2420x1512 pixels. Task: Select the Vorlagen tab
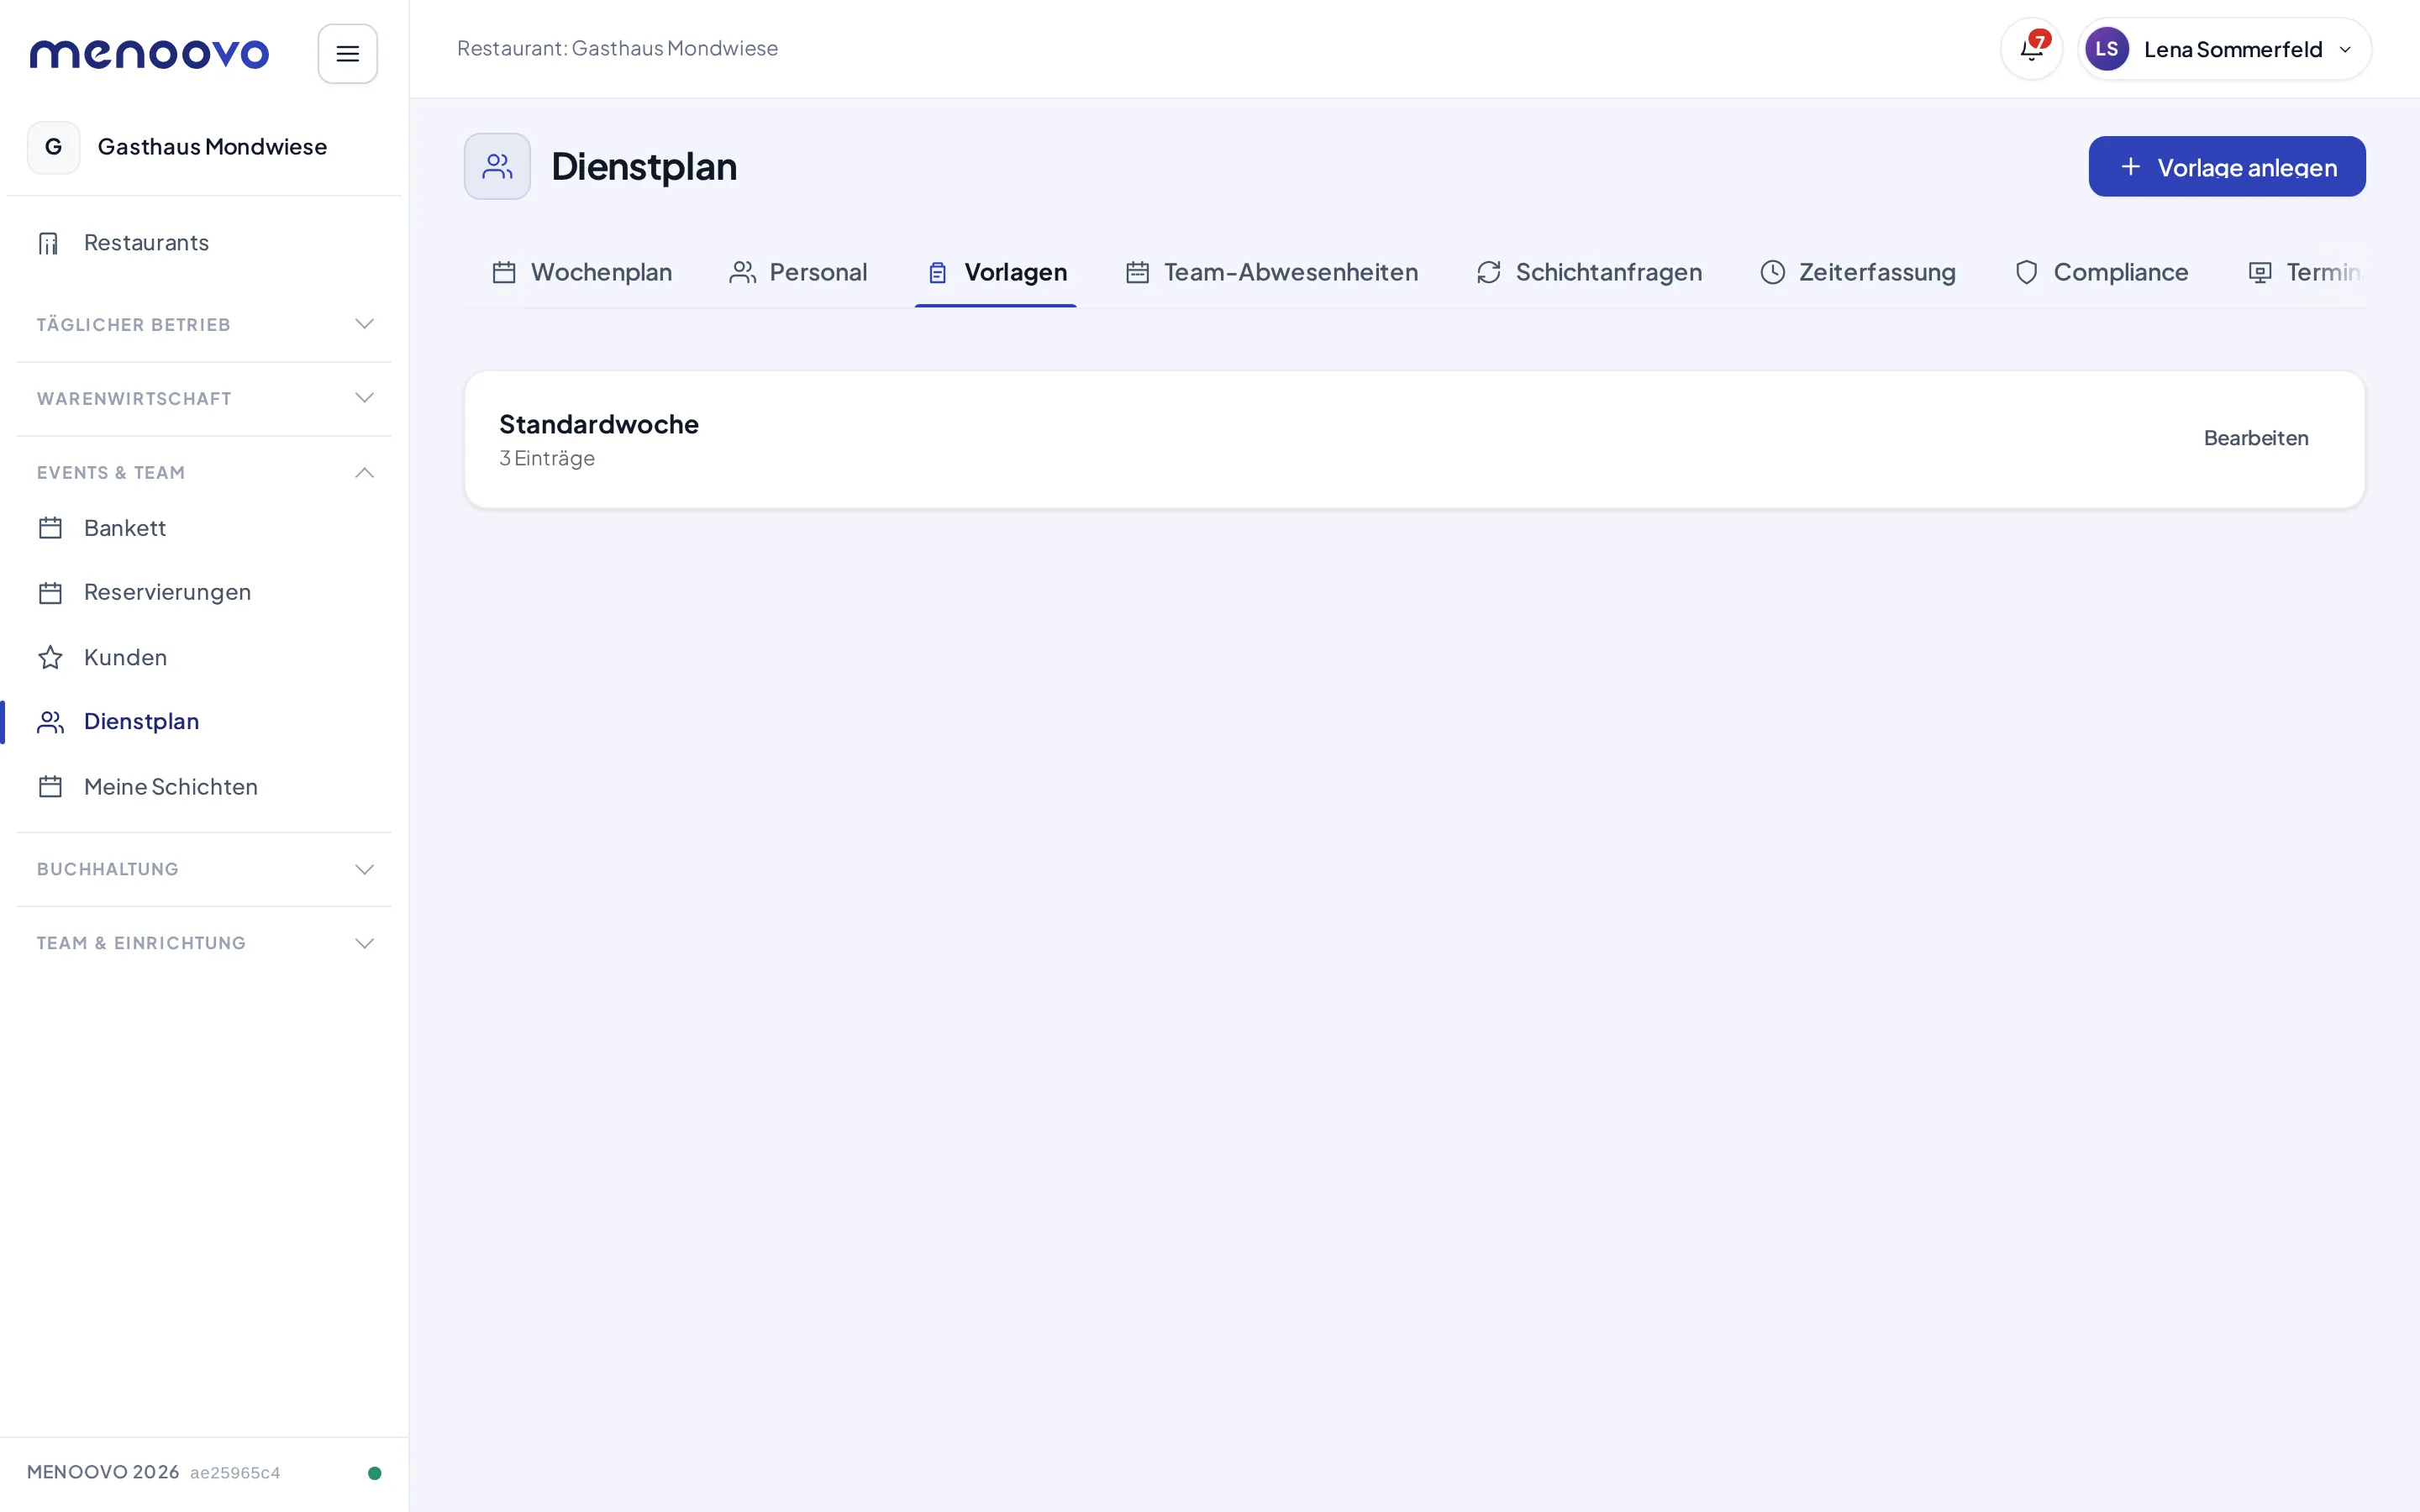coord(996,272)
